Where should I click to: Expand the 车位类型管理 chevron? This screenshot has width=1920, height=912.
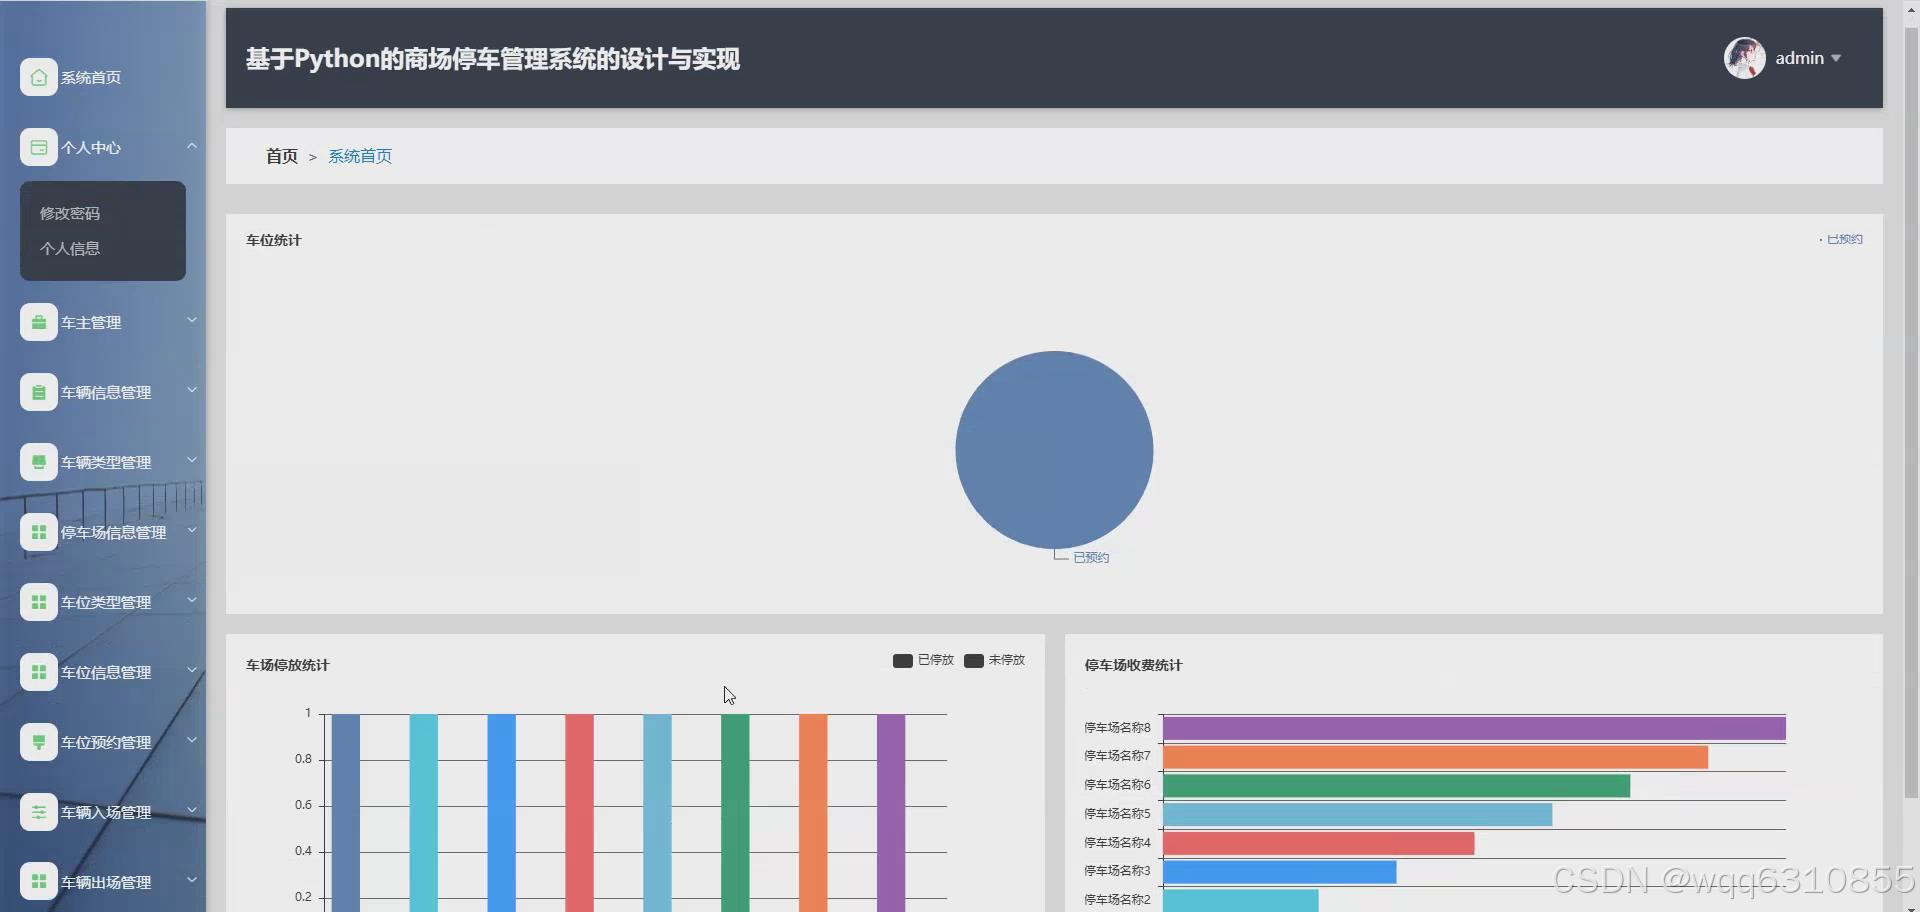[x=192, y=600]
